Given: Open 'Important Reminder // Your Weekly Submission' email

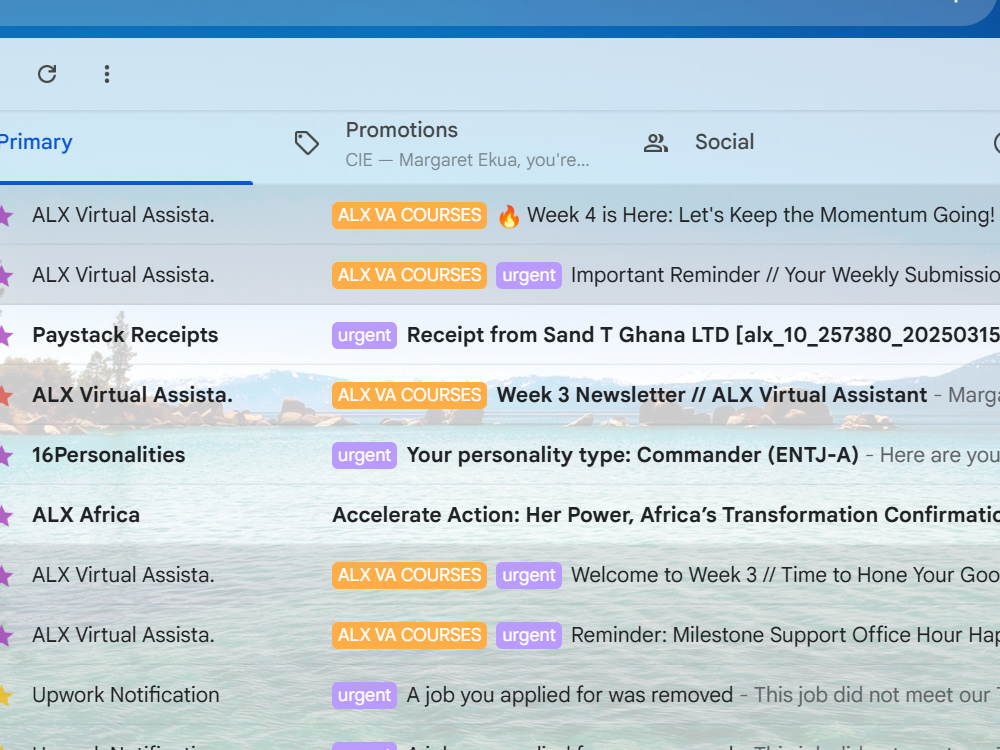Looking at the screenshot, I should (x=785, y=276).
